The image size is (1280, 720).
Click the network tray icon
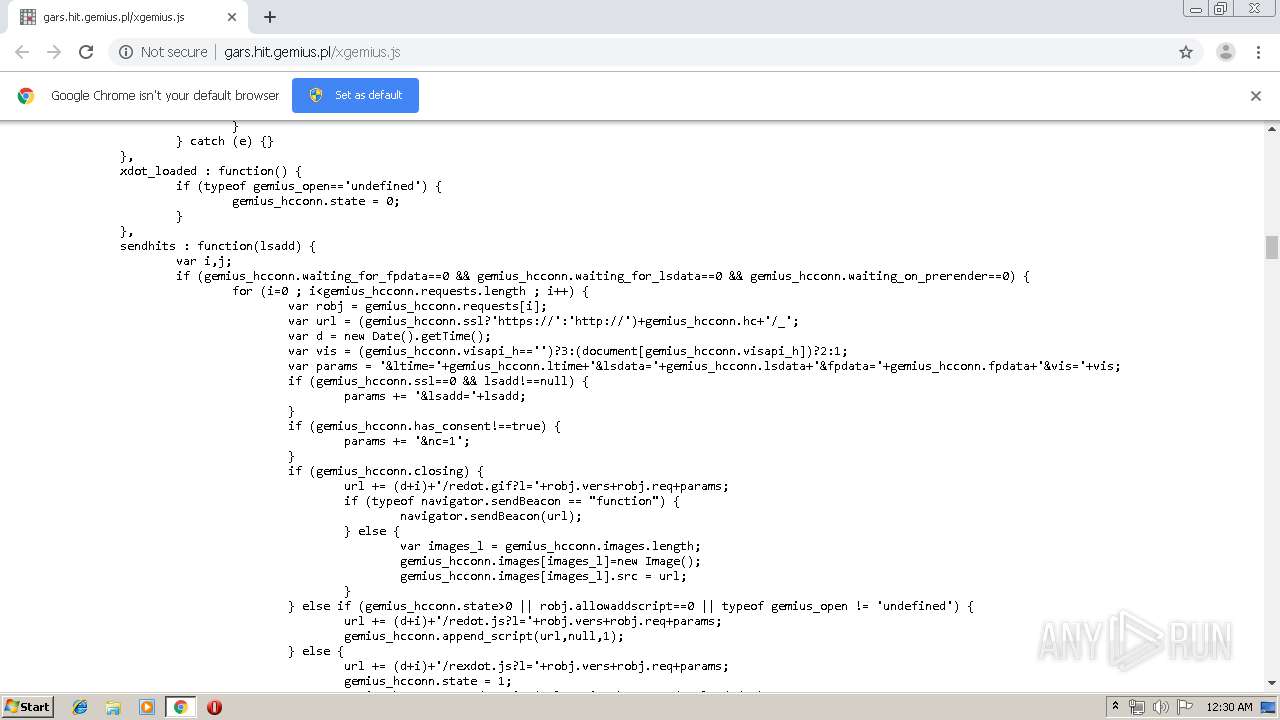[x=1137, y=707]
